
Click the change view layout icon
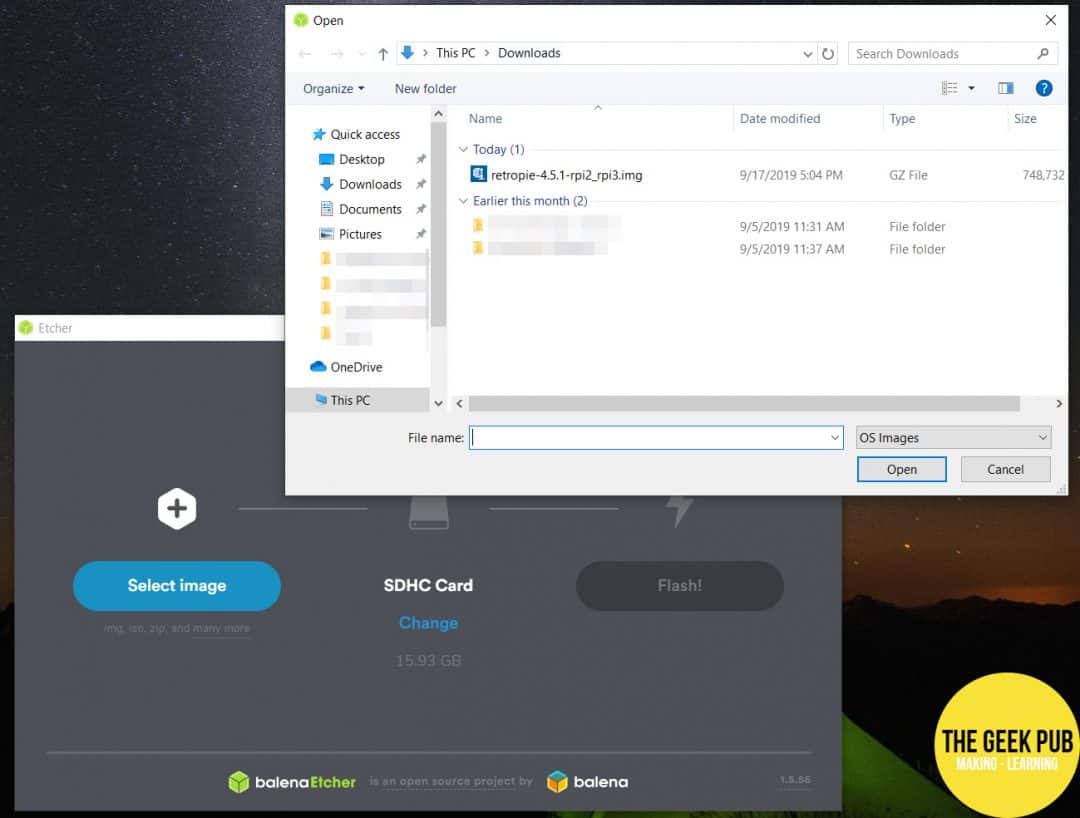950,89
